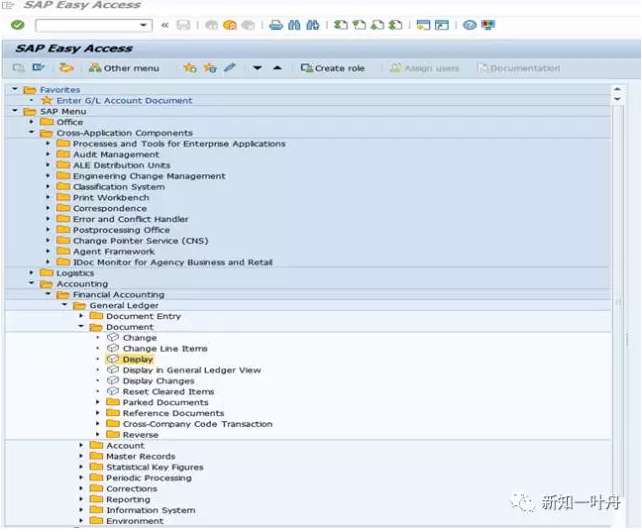This screenshot has width=642, height=532.
Task: Select the Print Workbench folder
Action: (x=111, y=197)
